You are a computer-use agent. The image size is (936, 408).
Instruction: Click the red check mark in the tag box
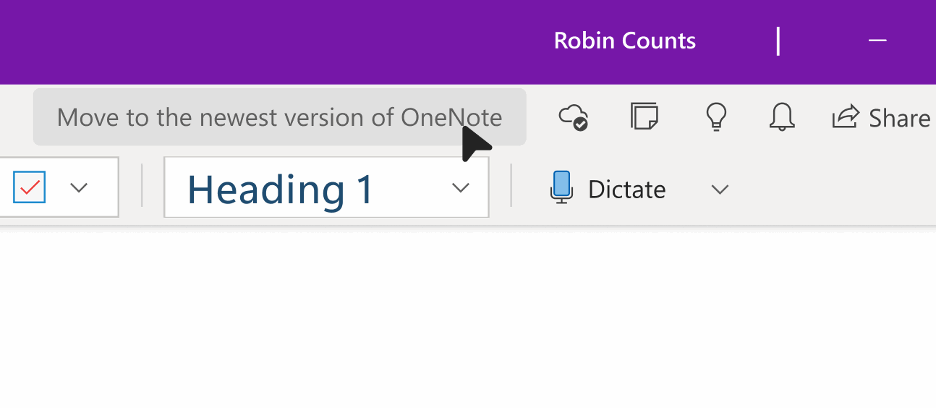tap(29, 188)
